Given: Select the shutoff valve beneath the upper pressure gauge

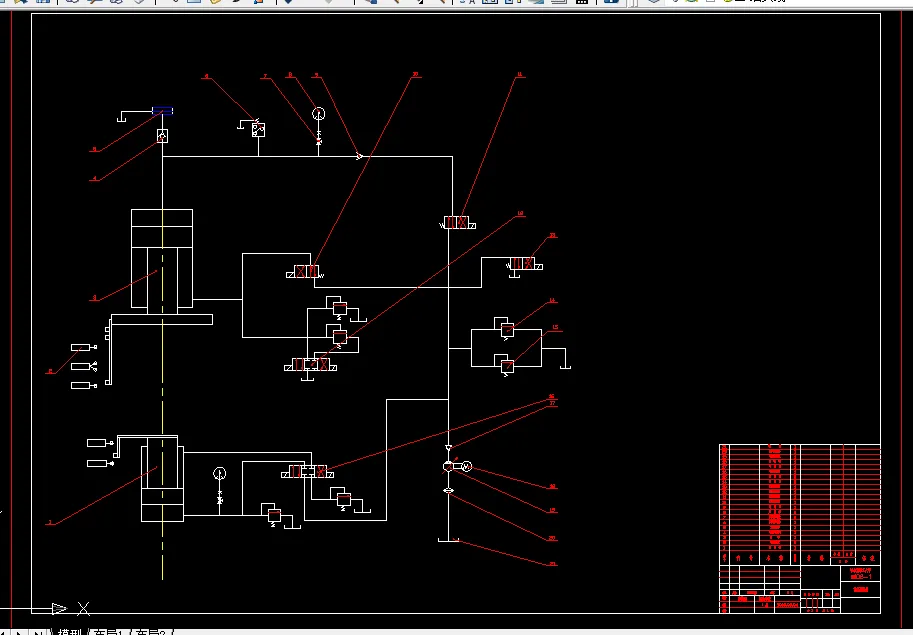Looking at the screenshot, I should 319,141.
